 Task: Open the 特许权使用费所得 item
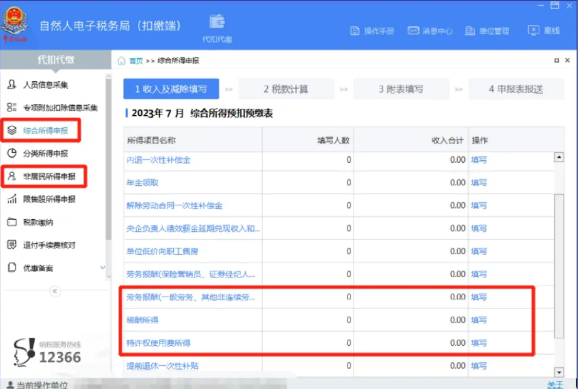point(159,343)
